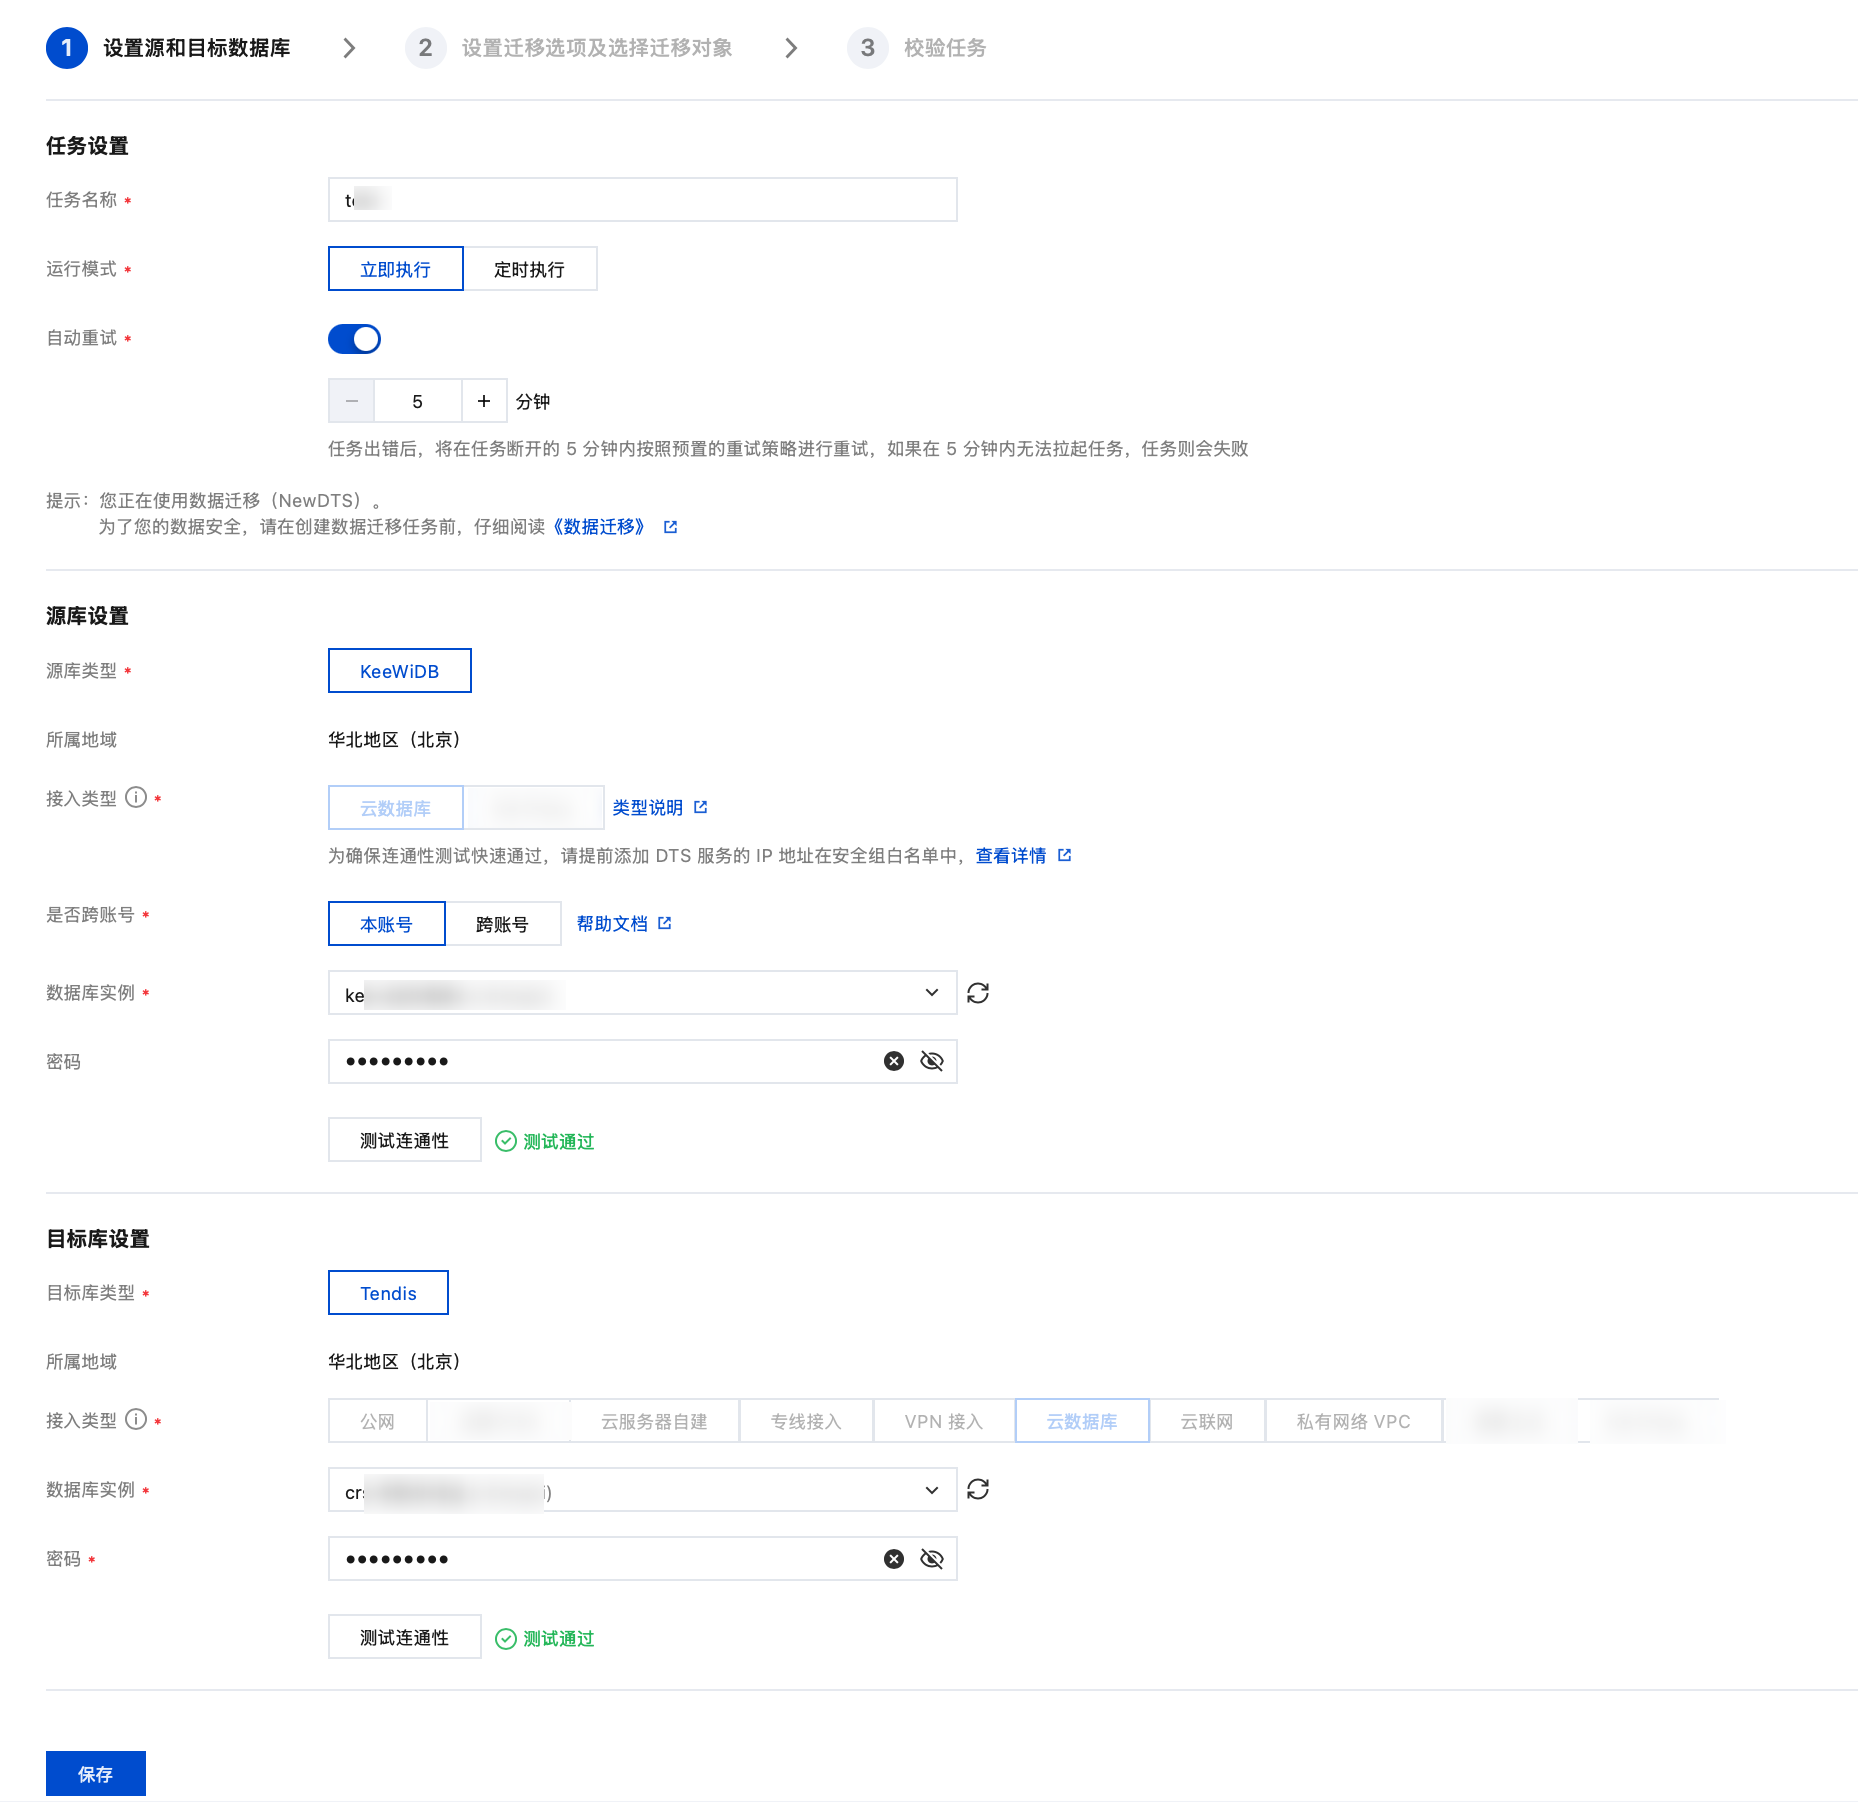Clear the source database password field

(893, 1061)
